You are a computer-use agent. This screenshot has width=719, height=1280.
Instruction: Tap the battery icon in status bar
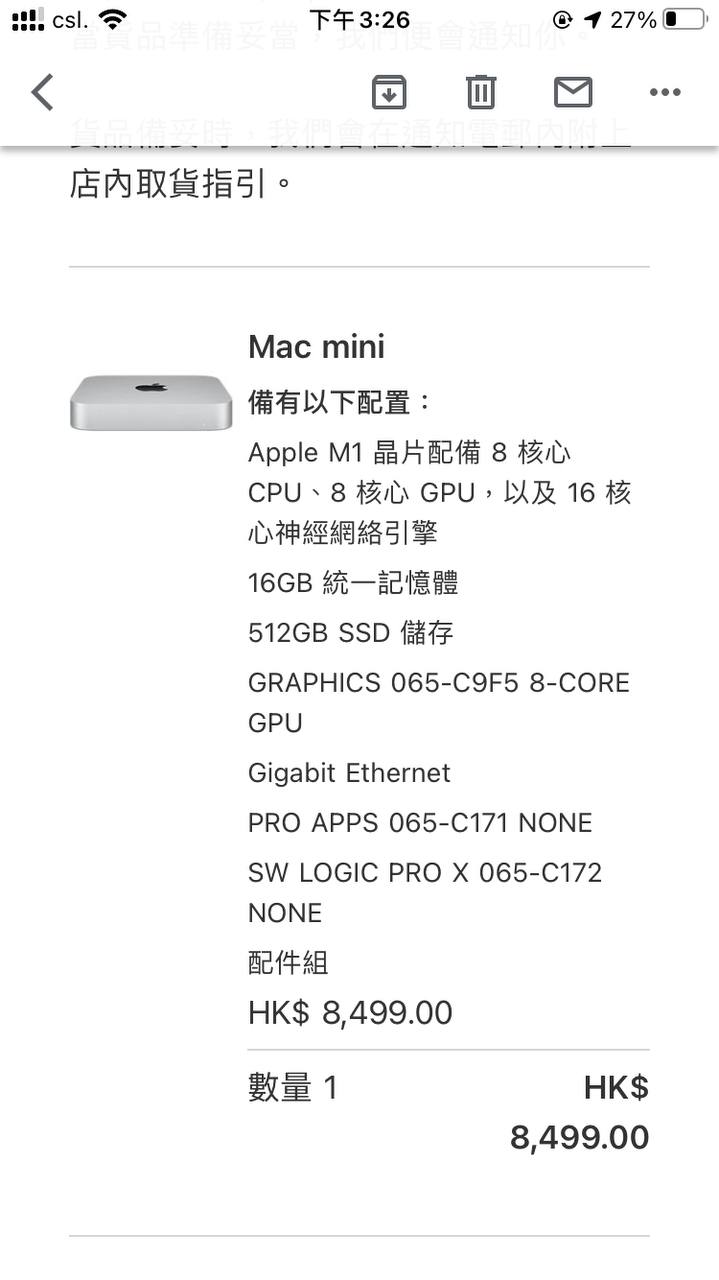685,19
